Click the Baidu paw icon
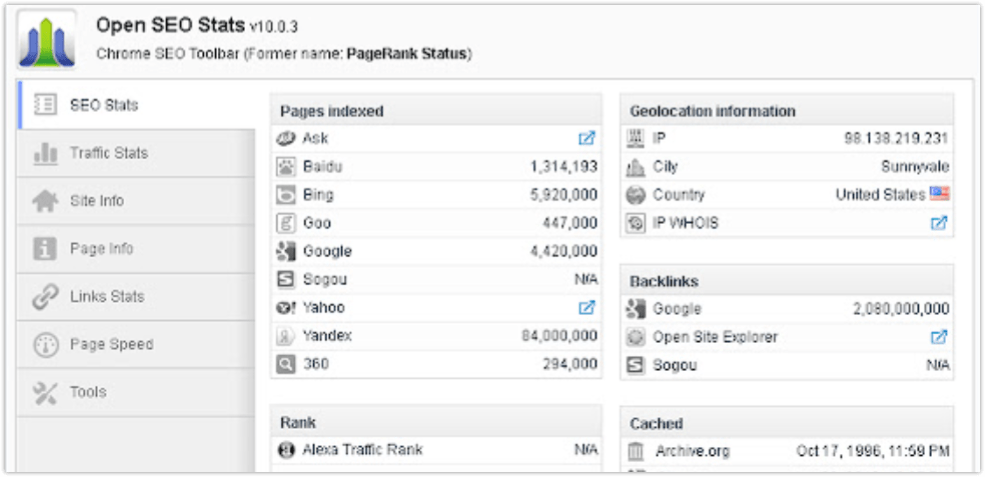 point(286,167)
